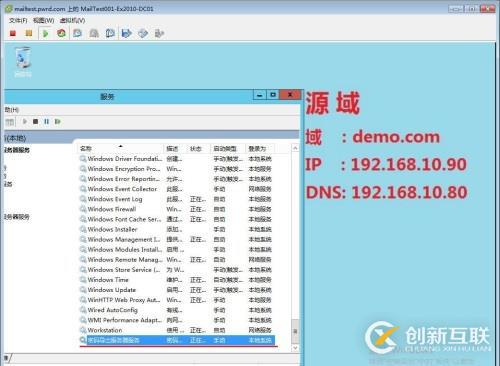
Task: Select WinHTTP Web Proxy Aut... service row
Action: click(176, 300)
